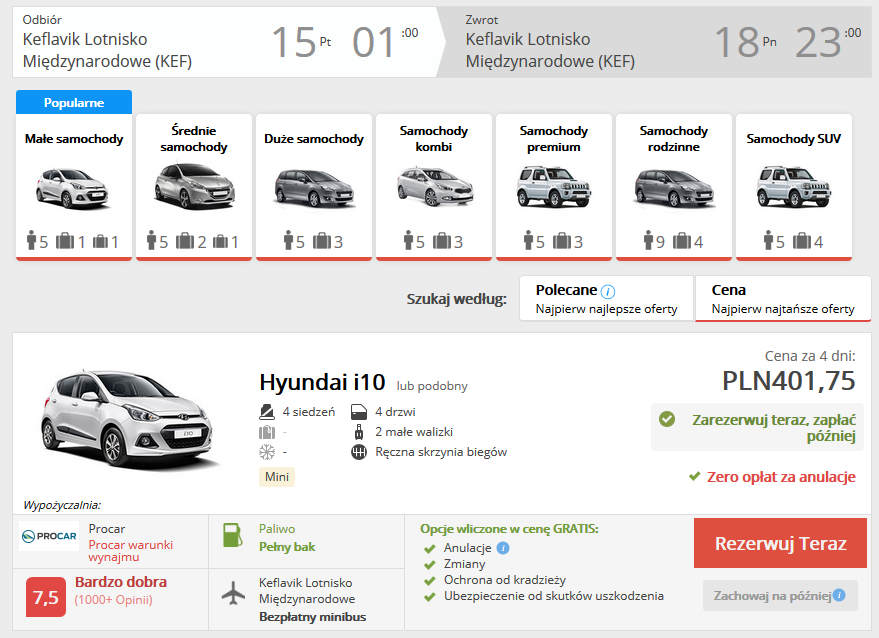The height and width of the screenshot is (638, 879).
Task: Click the checkmark next to Zmiany
Action: [x=429, y=565]
